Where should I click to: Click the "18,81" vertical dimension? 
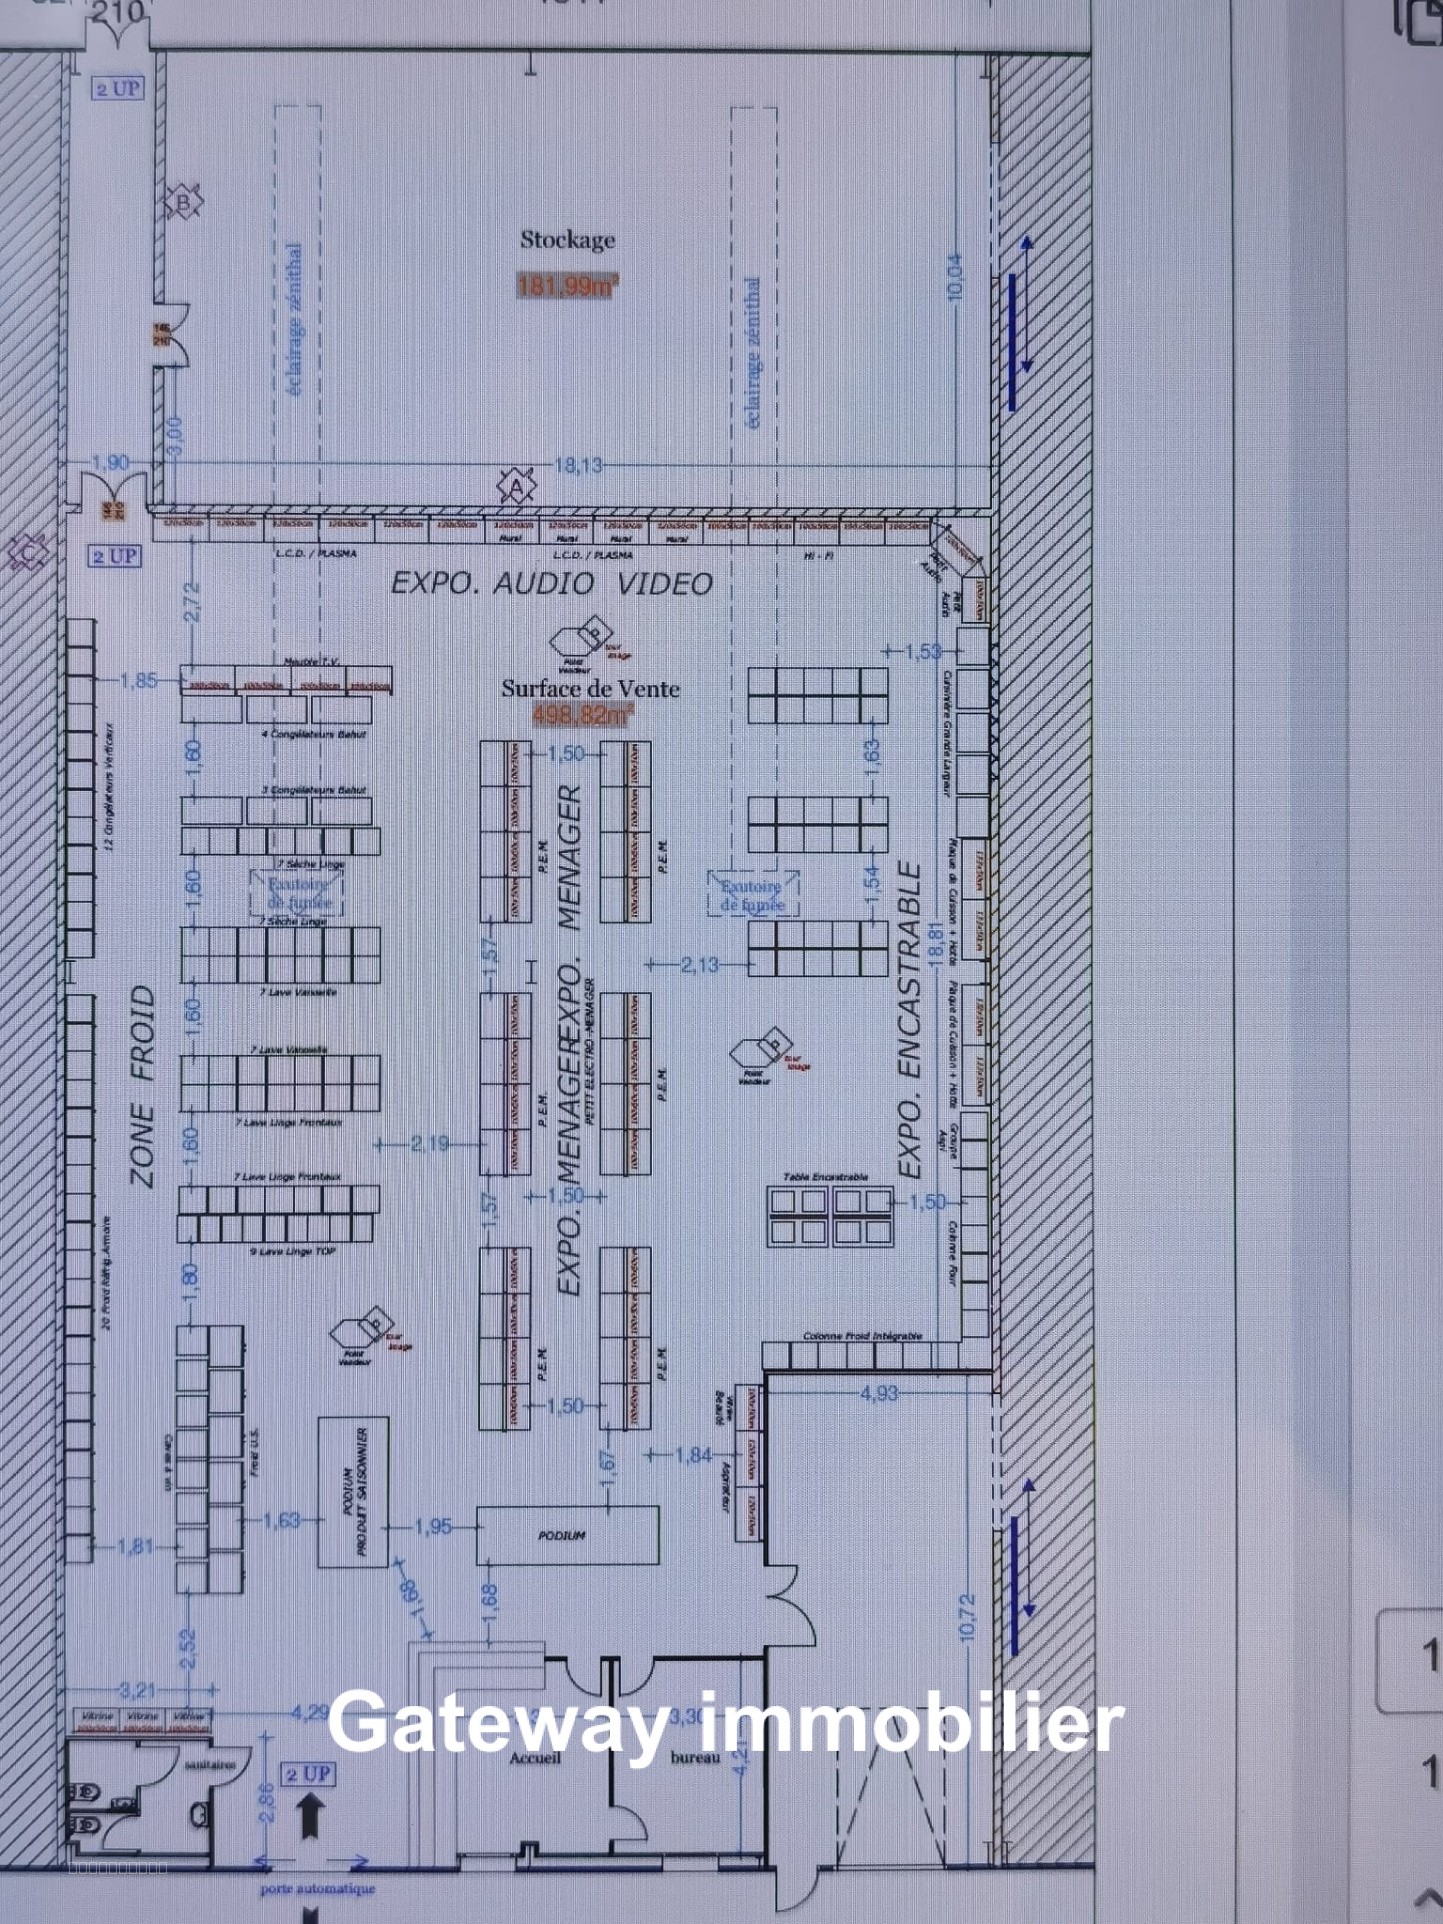click(936, 943)
